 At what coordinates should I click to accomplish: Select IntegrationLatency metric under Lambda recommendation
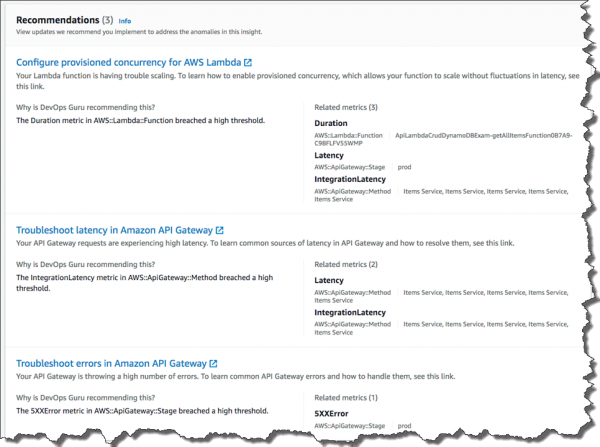click(x=350, y=179)
